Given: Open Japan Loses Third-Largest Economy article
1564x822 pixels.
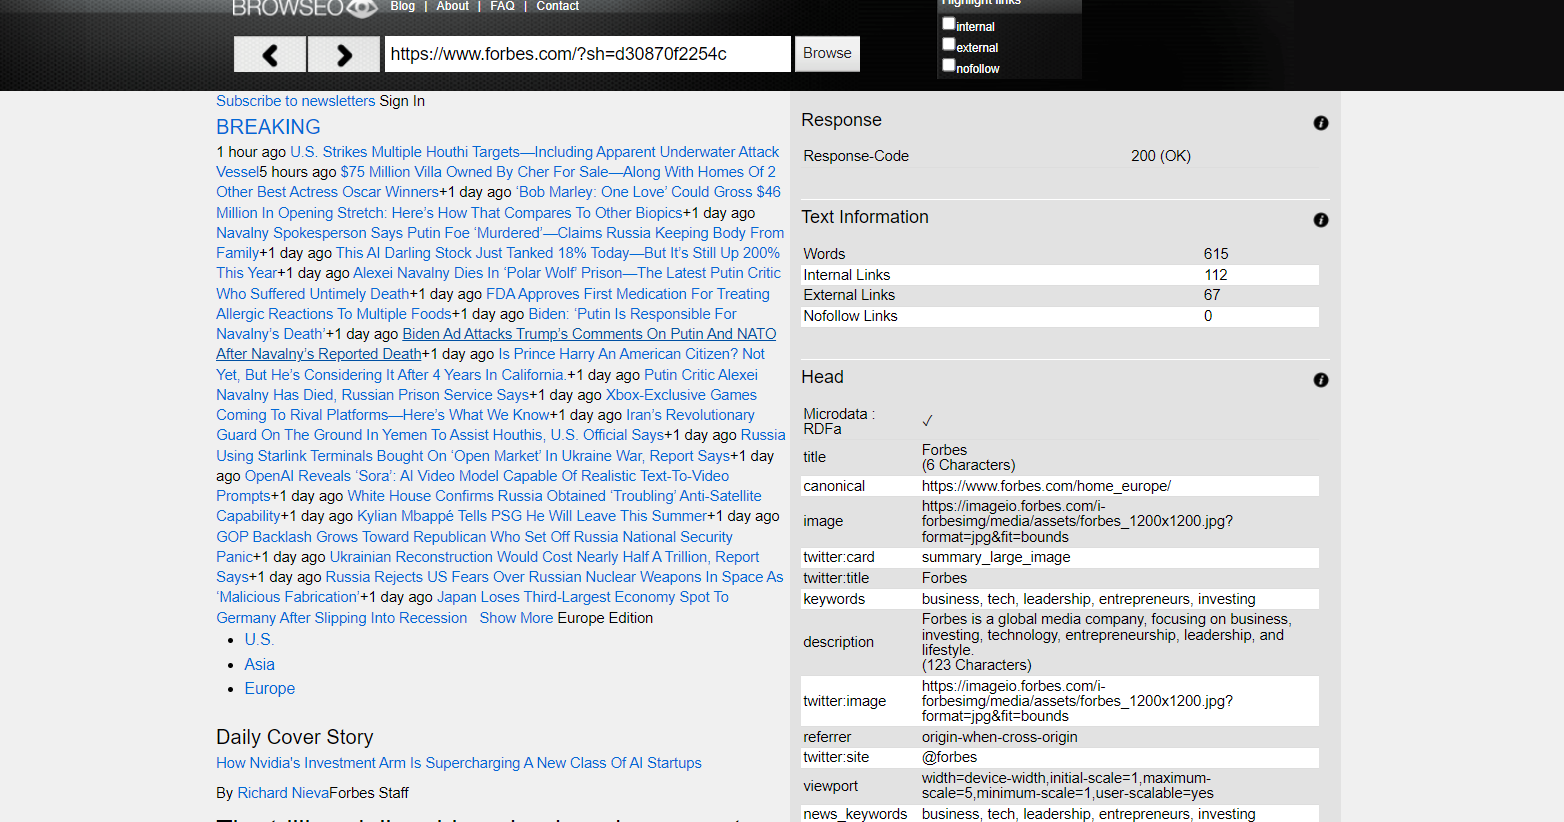Looking at the screenshot, I should (x=583, y=597).
